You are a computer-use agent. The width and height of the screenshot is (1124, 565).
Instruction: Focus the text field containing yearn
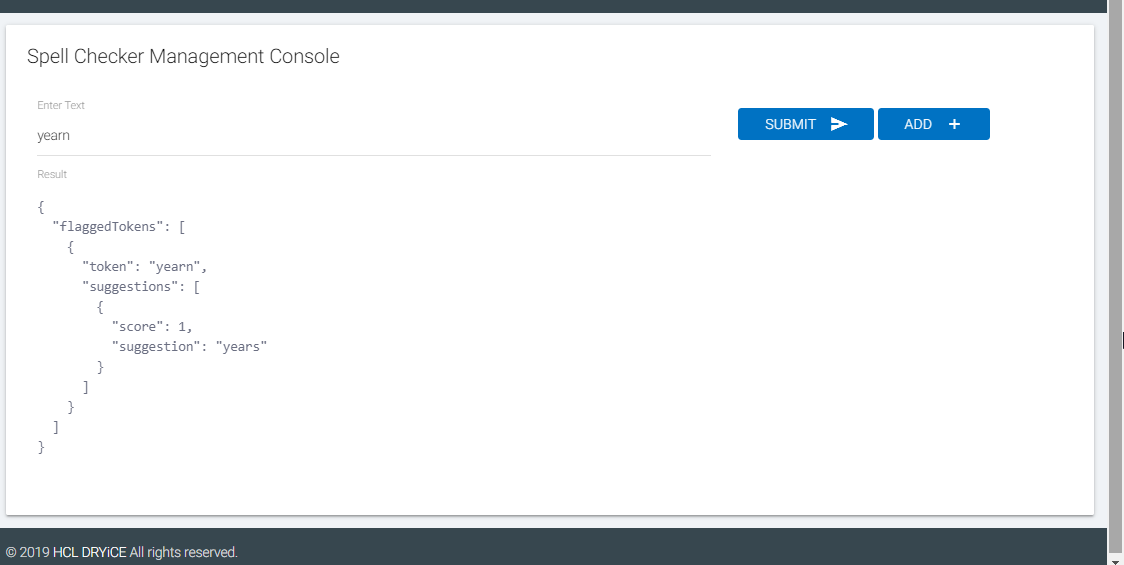[x=373, y=136]
